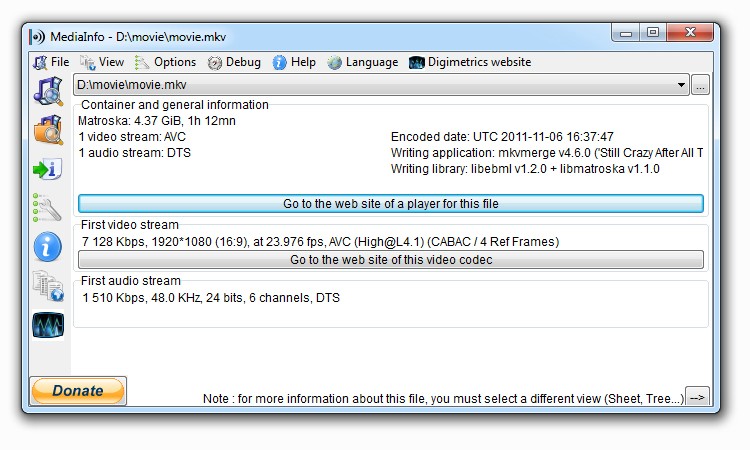Open preferences via the wrench icon

(x=47, y=208)
